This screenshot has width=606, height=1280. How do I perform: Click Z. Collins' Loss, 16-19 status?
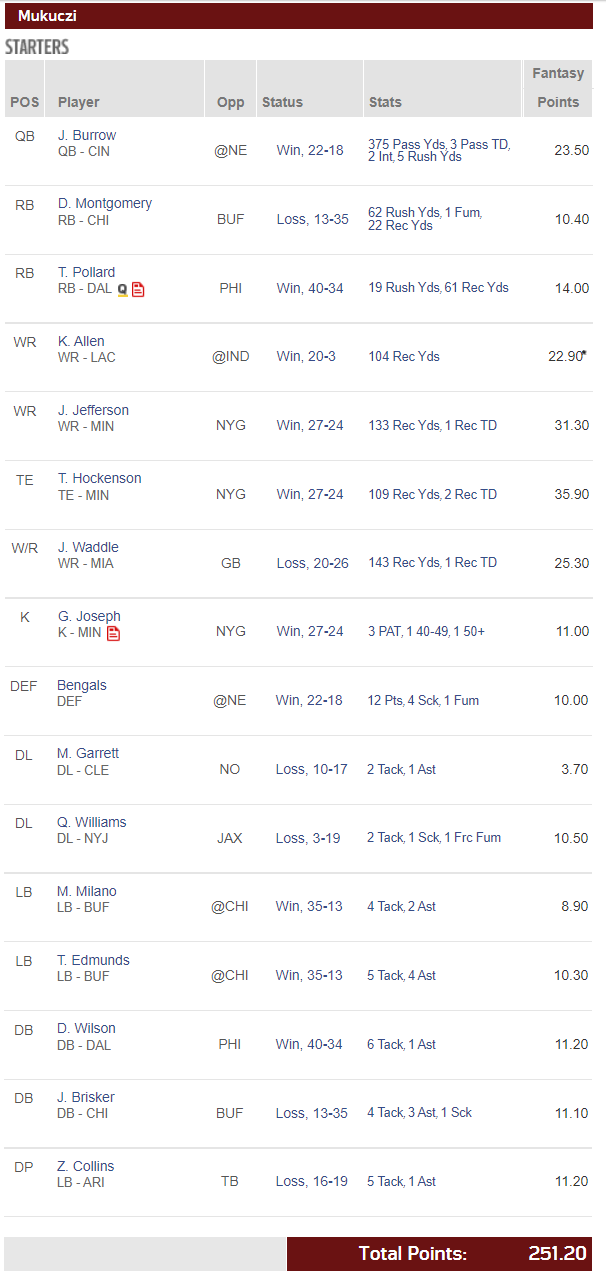click(x=312, y=1181)
